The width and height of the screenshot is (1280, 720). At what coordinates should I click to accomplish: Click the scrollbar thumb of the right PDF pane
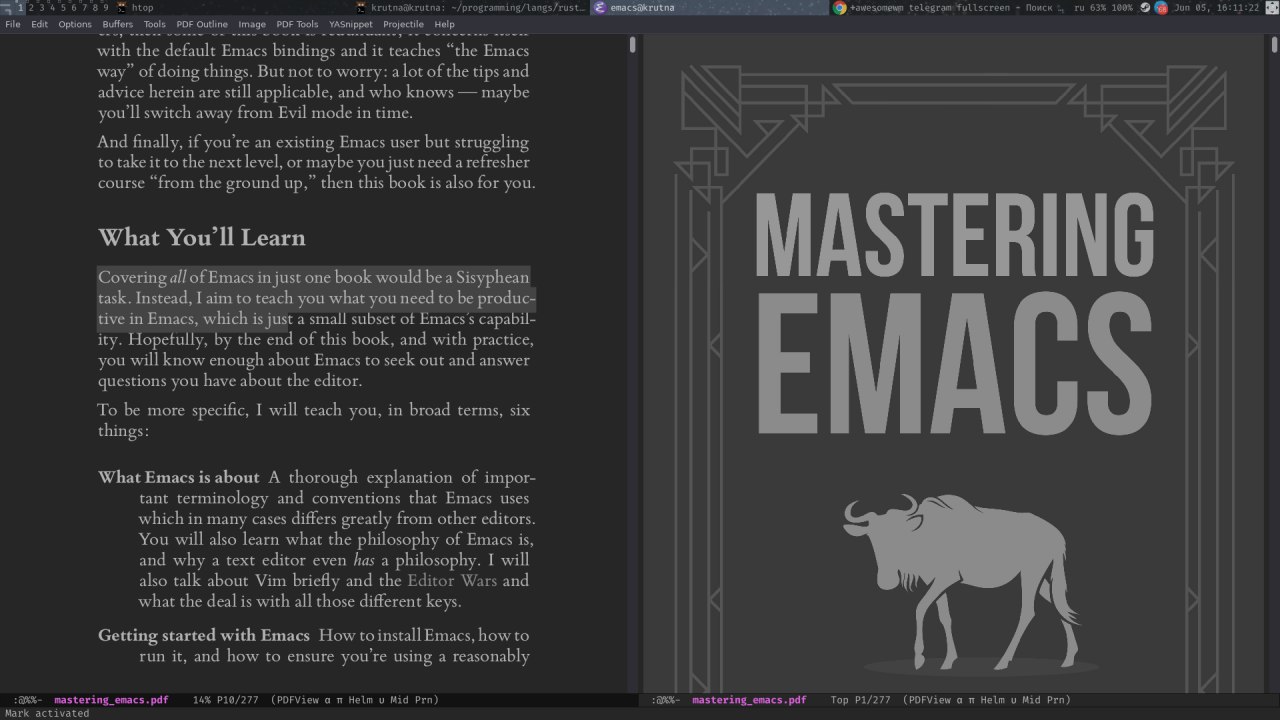[1274, 45]
